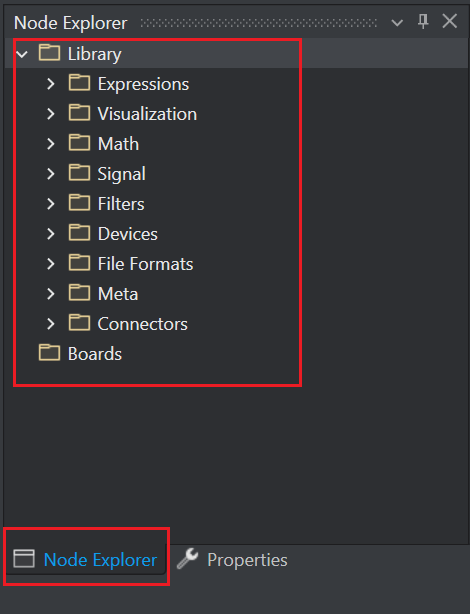Expand the Math folder chevron
470x614 pixels.
click(x=51, y=144)
